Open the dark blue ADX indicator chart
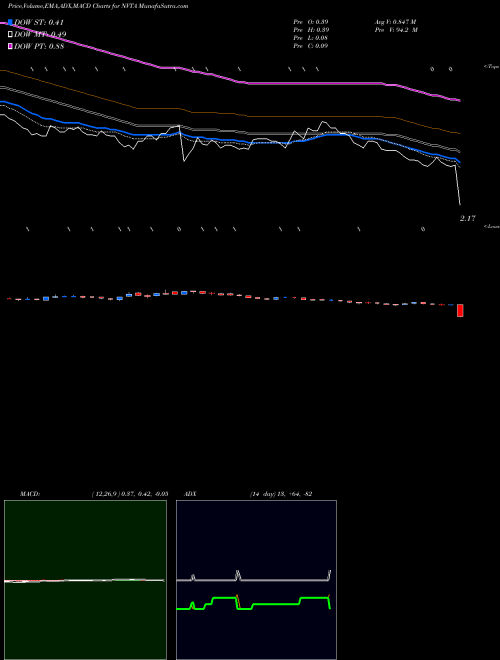The width and height of the screenshot is (500, 660). pos(256,580)
